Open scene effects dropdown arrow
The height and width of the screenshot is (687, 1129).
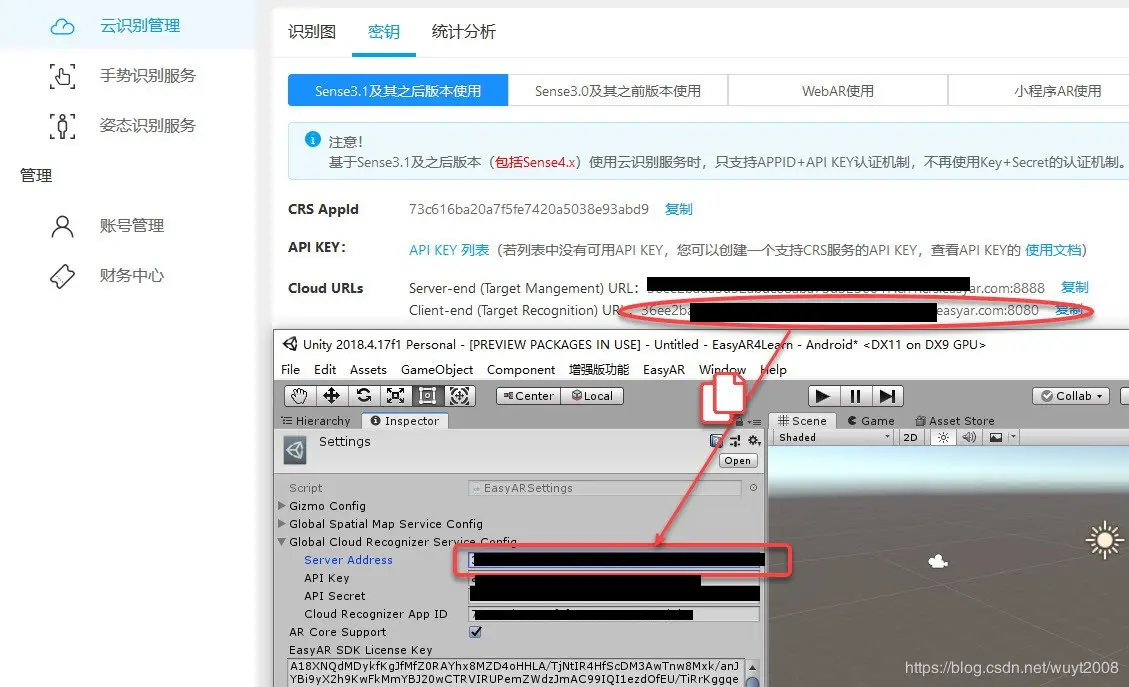1013,438
